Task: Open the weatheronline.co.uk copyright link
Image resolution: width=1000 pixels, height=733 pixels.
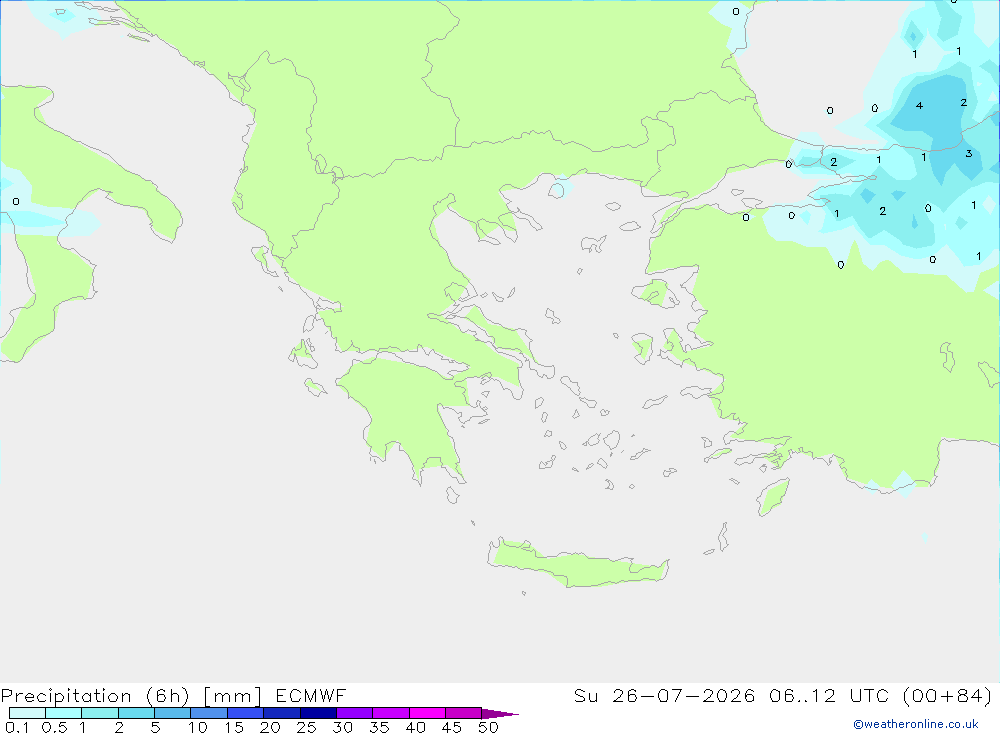Action: (x=916, y=724)
